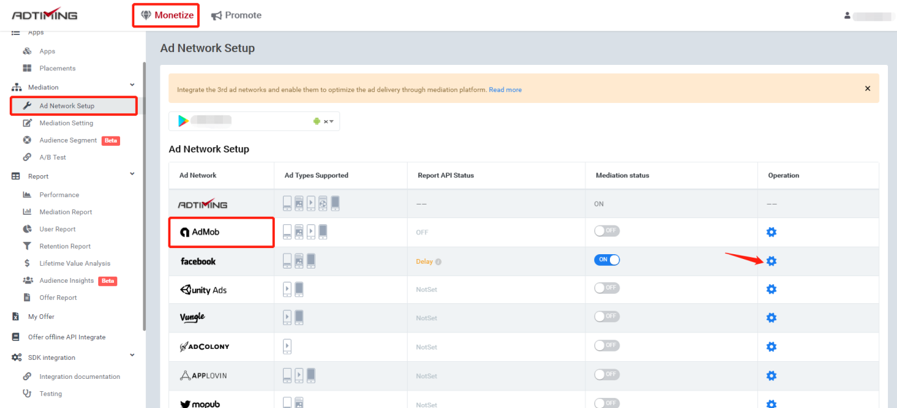Clear the selected app with x
897x408 pixels.
326,121
